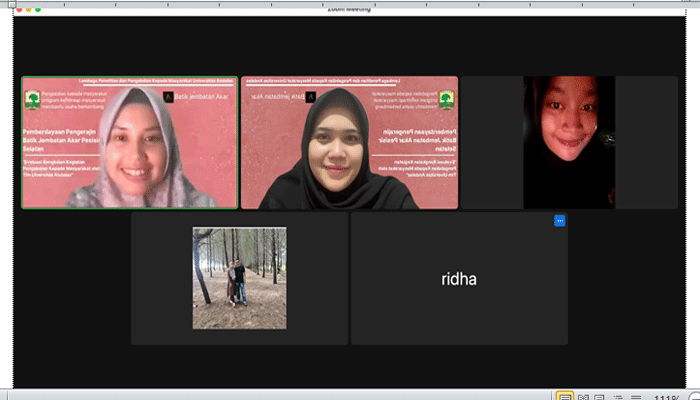Open the more options button on ridha's tile
Image resolution: width=700 pixels, height=400 pixels.
tap(559, 221)
